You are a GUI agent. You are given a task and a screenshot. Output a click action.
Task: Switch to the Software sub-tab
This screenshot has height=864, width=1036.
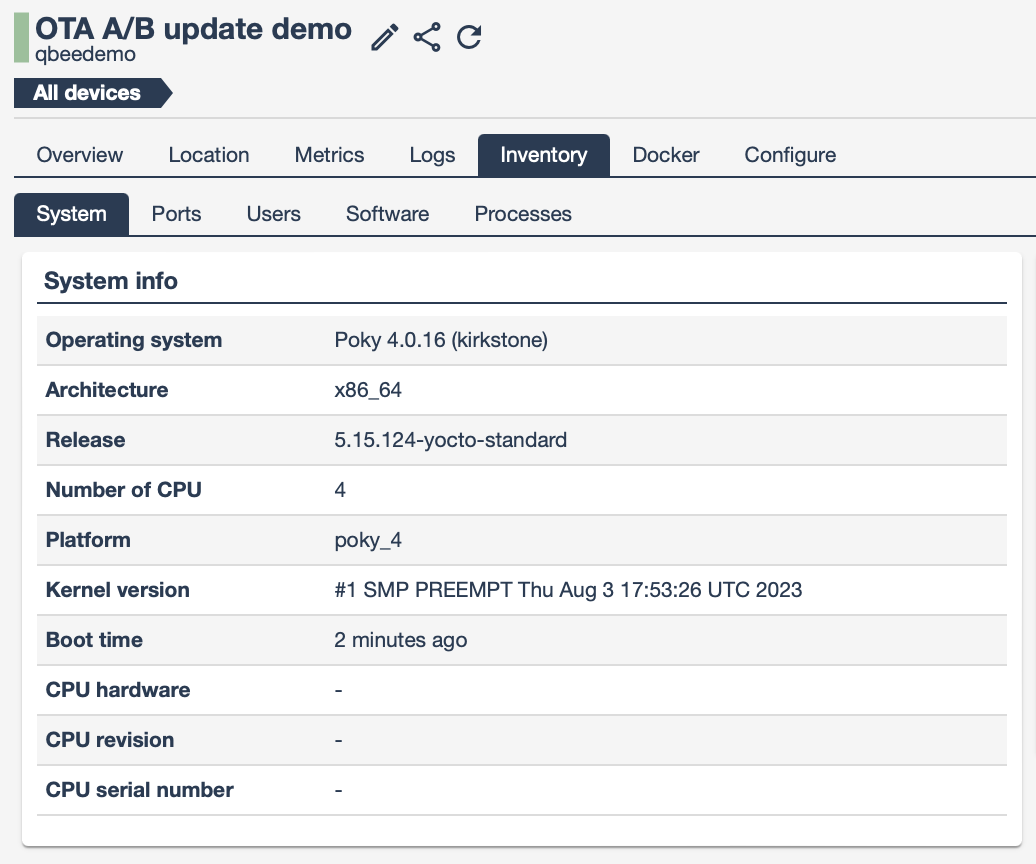(387, 214)
